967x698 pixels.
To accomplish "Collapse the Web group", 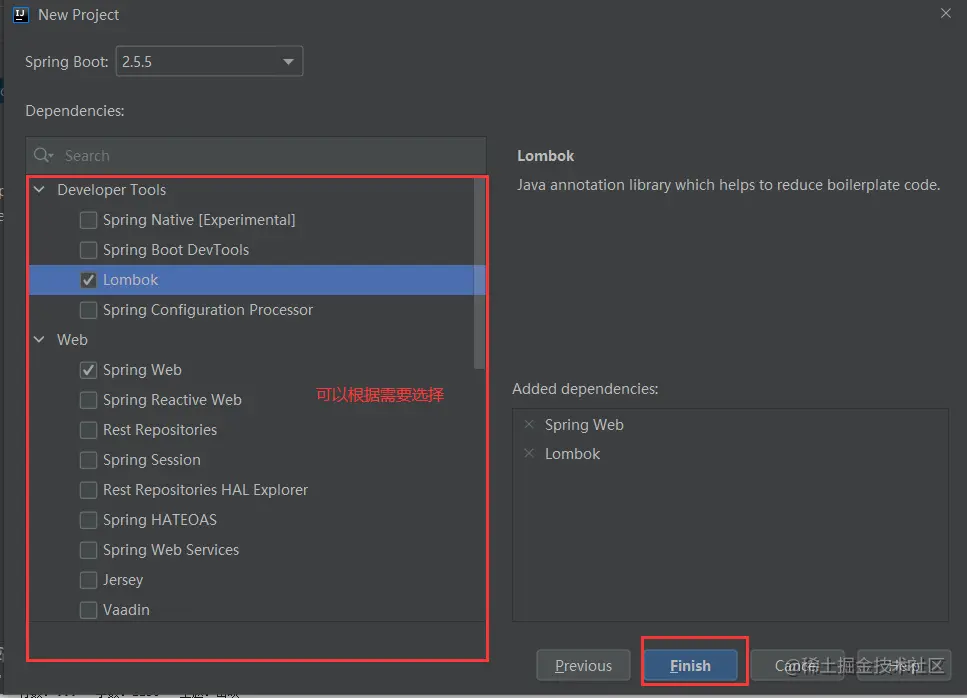I will tap(39, 339).
